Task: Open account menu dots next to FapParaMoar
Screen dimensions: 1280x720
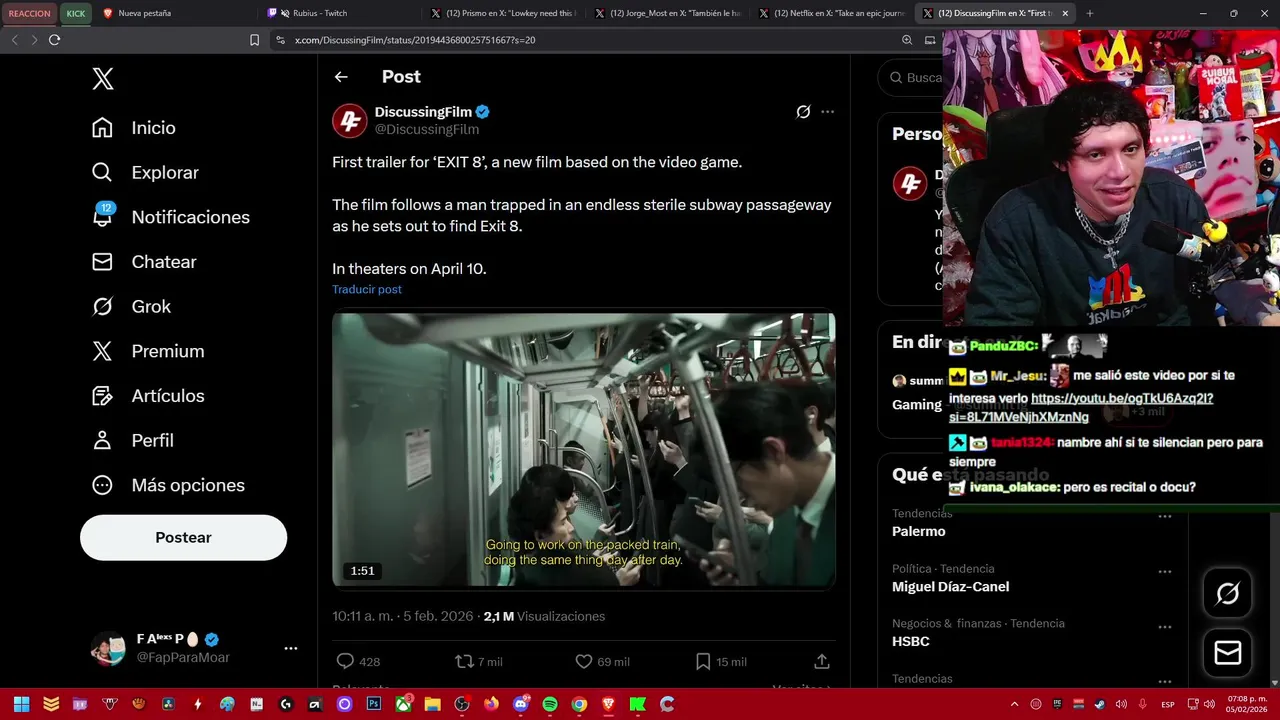Action: point(291,648)
